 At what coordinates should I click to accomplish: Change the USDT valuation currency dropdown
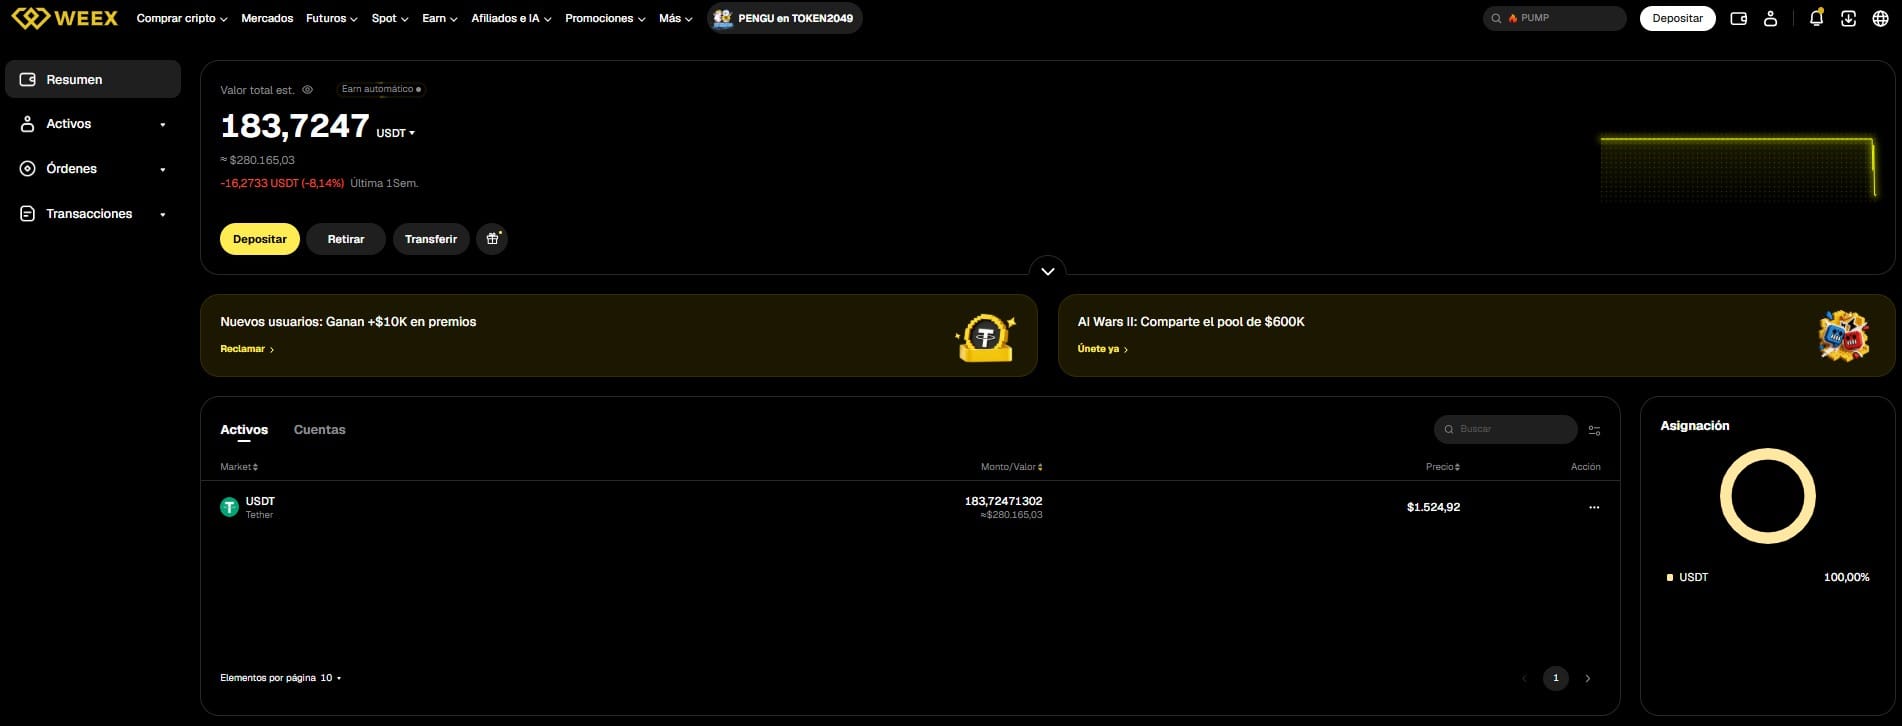[x=396, y=133]
